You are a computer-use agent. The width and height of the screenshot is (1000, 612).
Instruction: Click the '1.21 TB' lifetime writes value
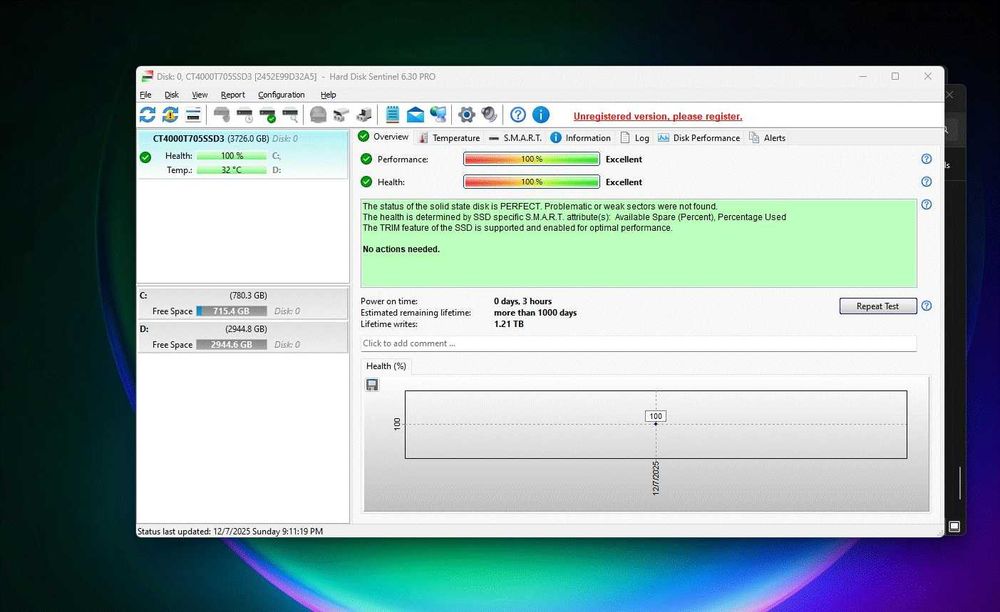(509, 324)
